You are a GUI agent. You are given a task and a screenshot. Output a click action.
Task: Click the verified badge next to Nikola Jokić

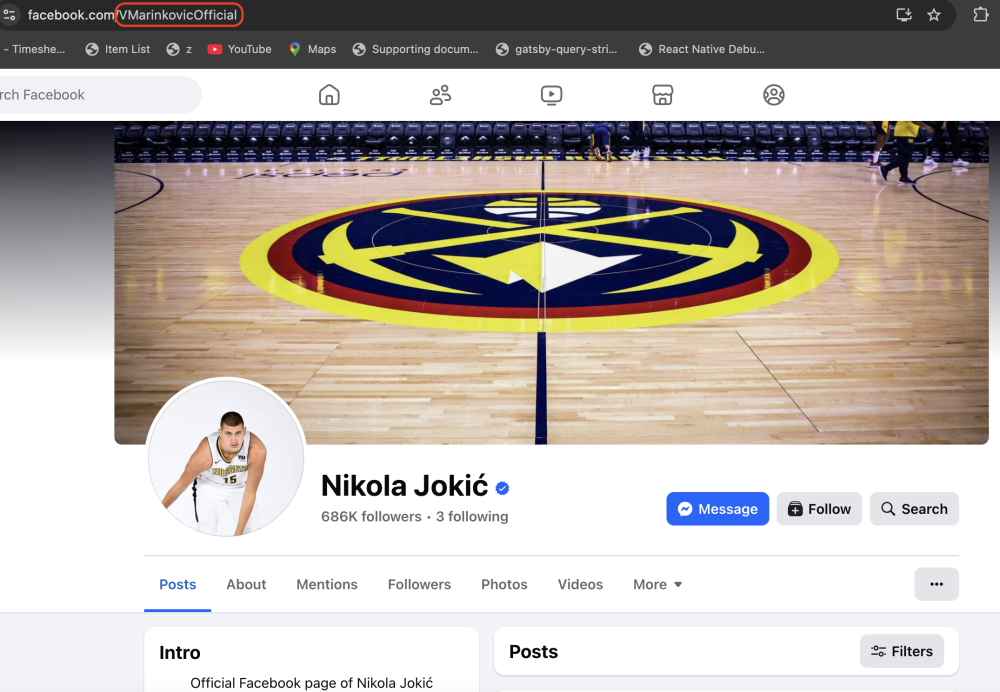click(503, 489)
